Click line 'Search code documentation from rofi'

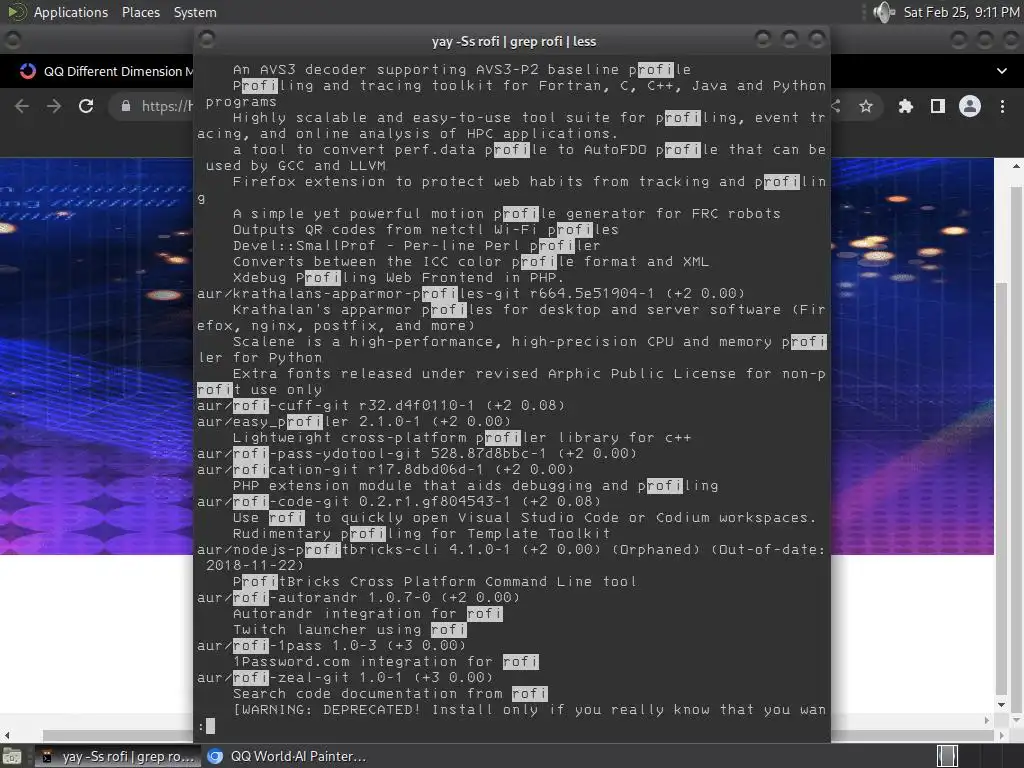[390, 694]
